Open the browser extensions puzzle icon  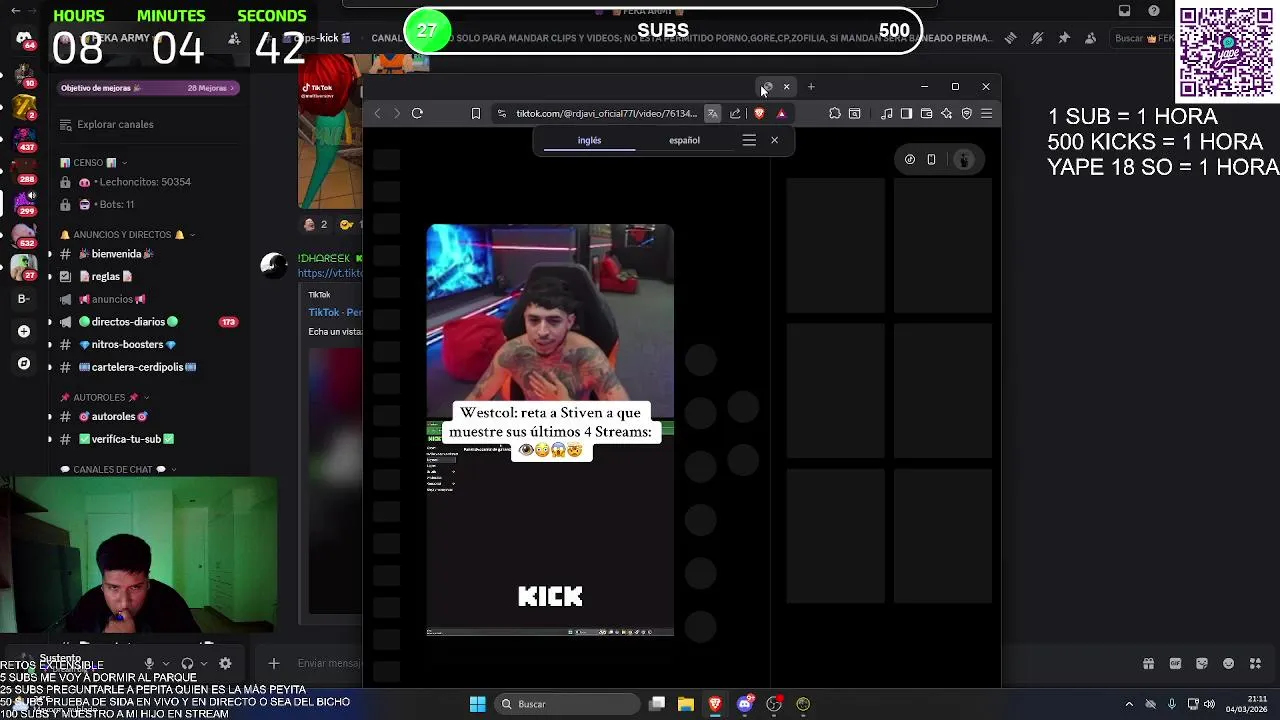(x=834, y=113)
